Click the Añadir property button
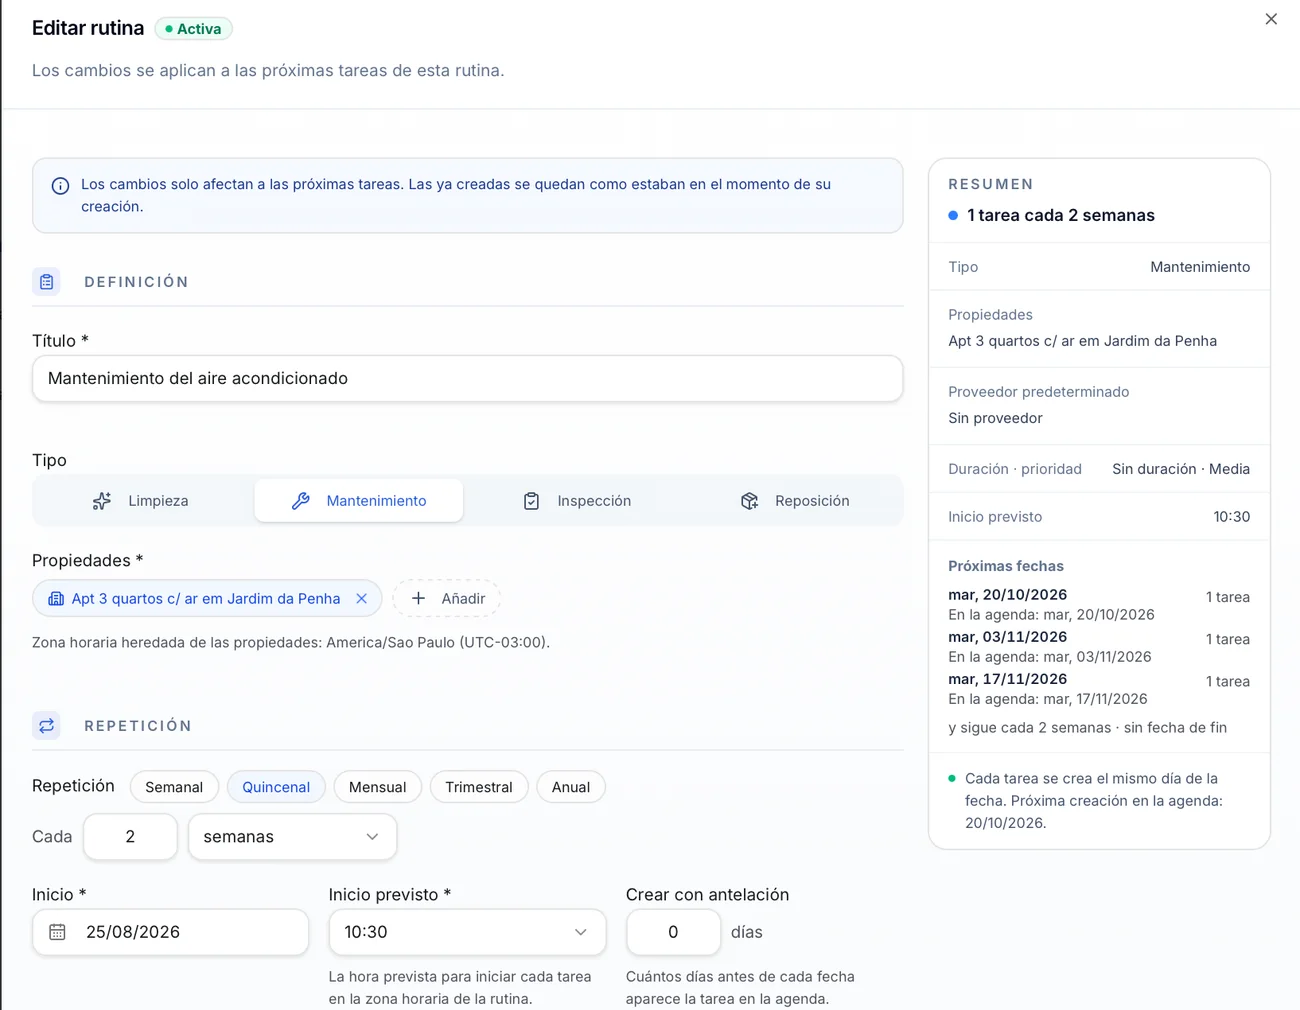Viewport: 1300px width, 1010px height. click(x=447, y=598)
